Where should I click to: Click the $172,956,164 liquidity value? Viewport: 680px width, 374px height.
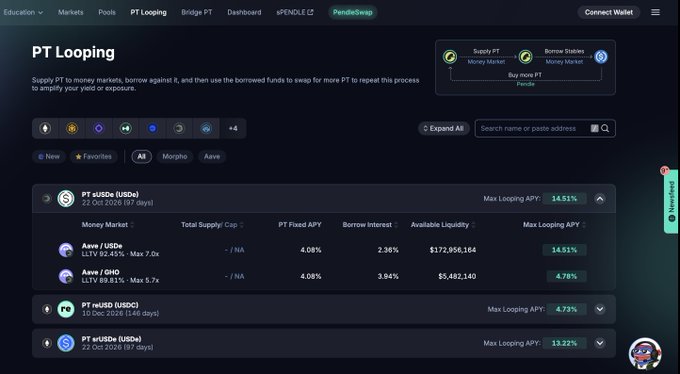click(453, 250)
